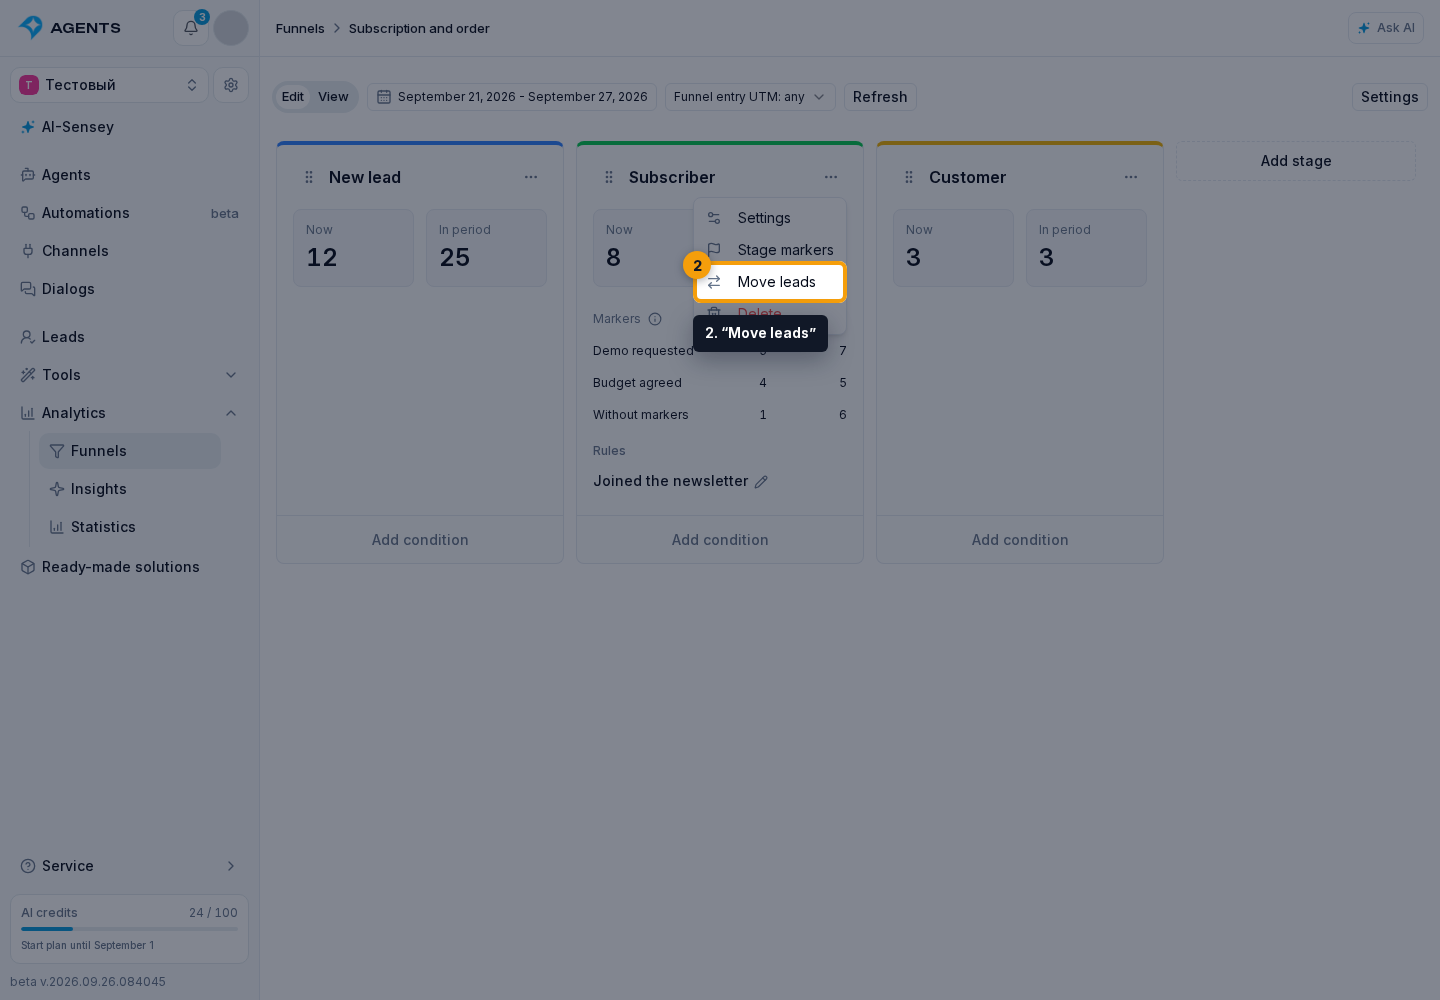Refresh the funnel data
The height and width of the screenshot is (1000, 1440).
pyautogui.click(x=880, y=97)
